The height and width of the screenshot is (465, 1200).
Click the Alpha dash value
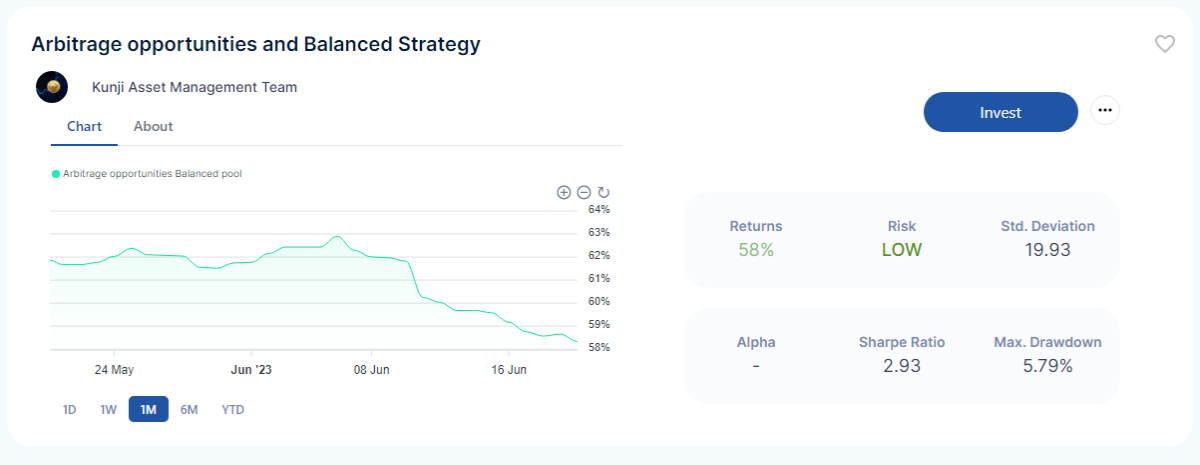click(756, 366)
